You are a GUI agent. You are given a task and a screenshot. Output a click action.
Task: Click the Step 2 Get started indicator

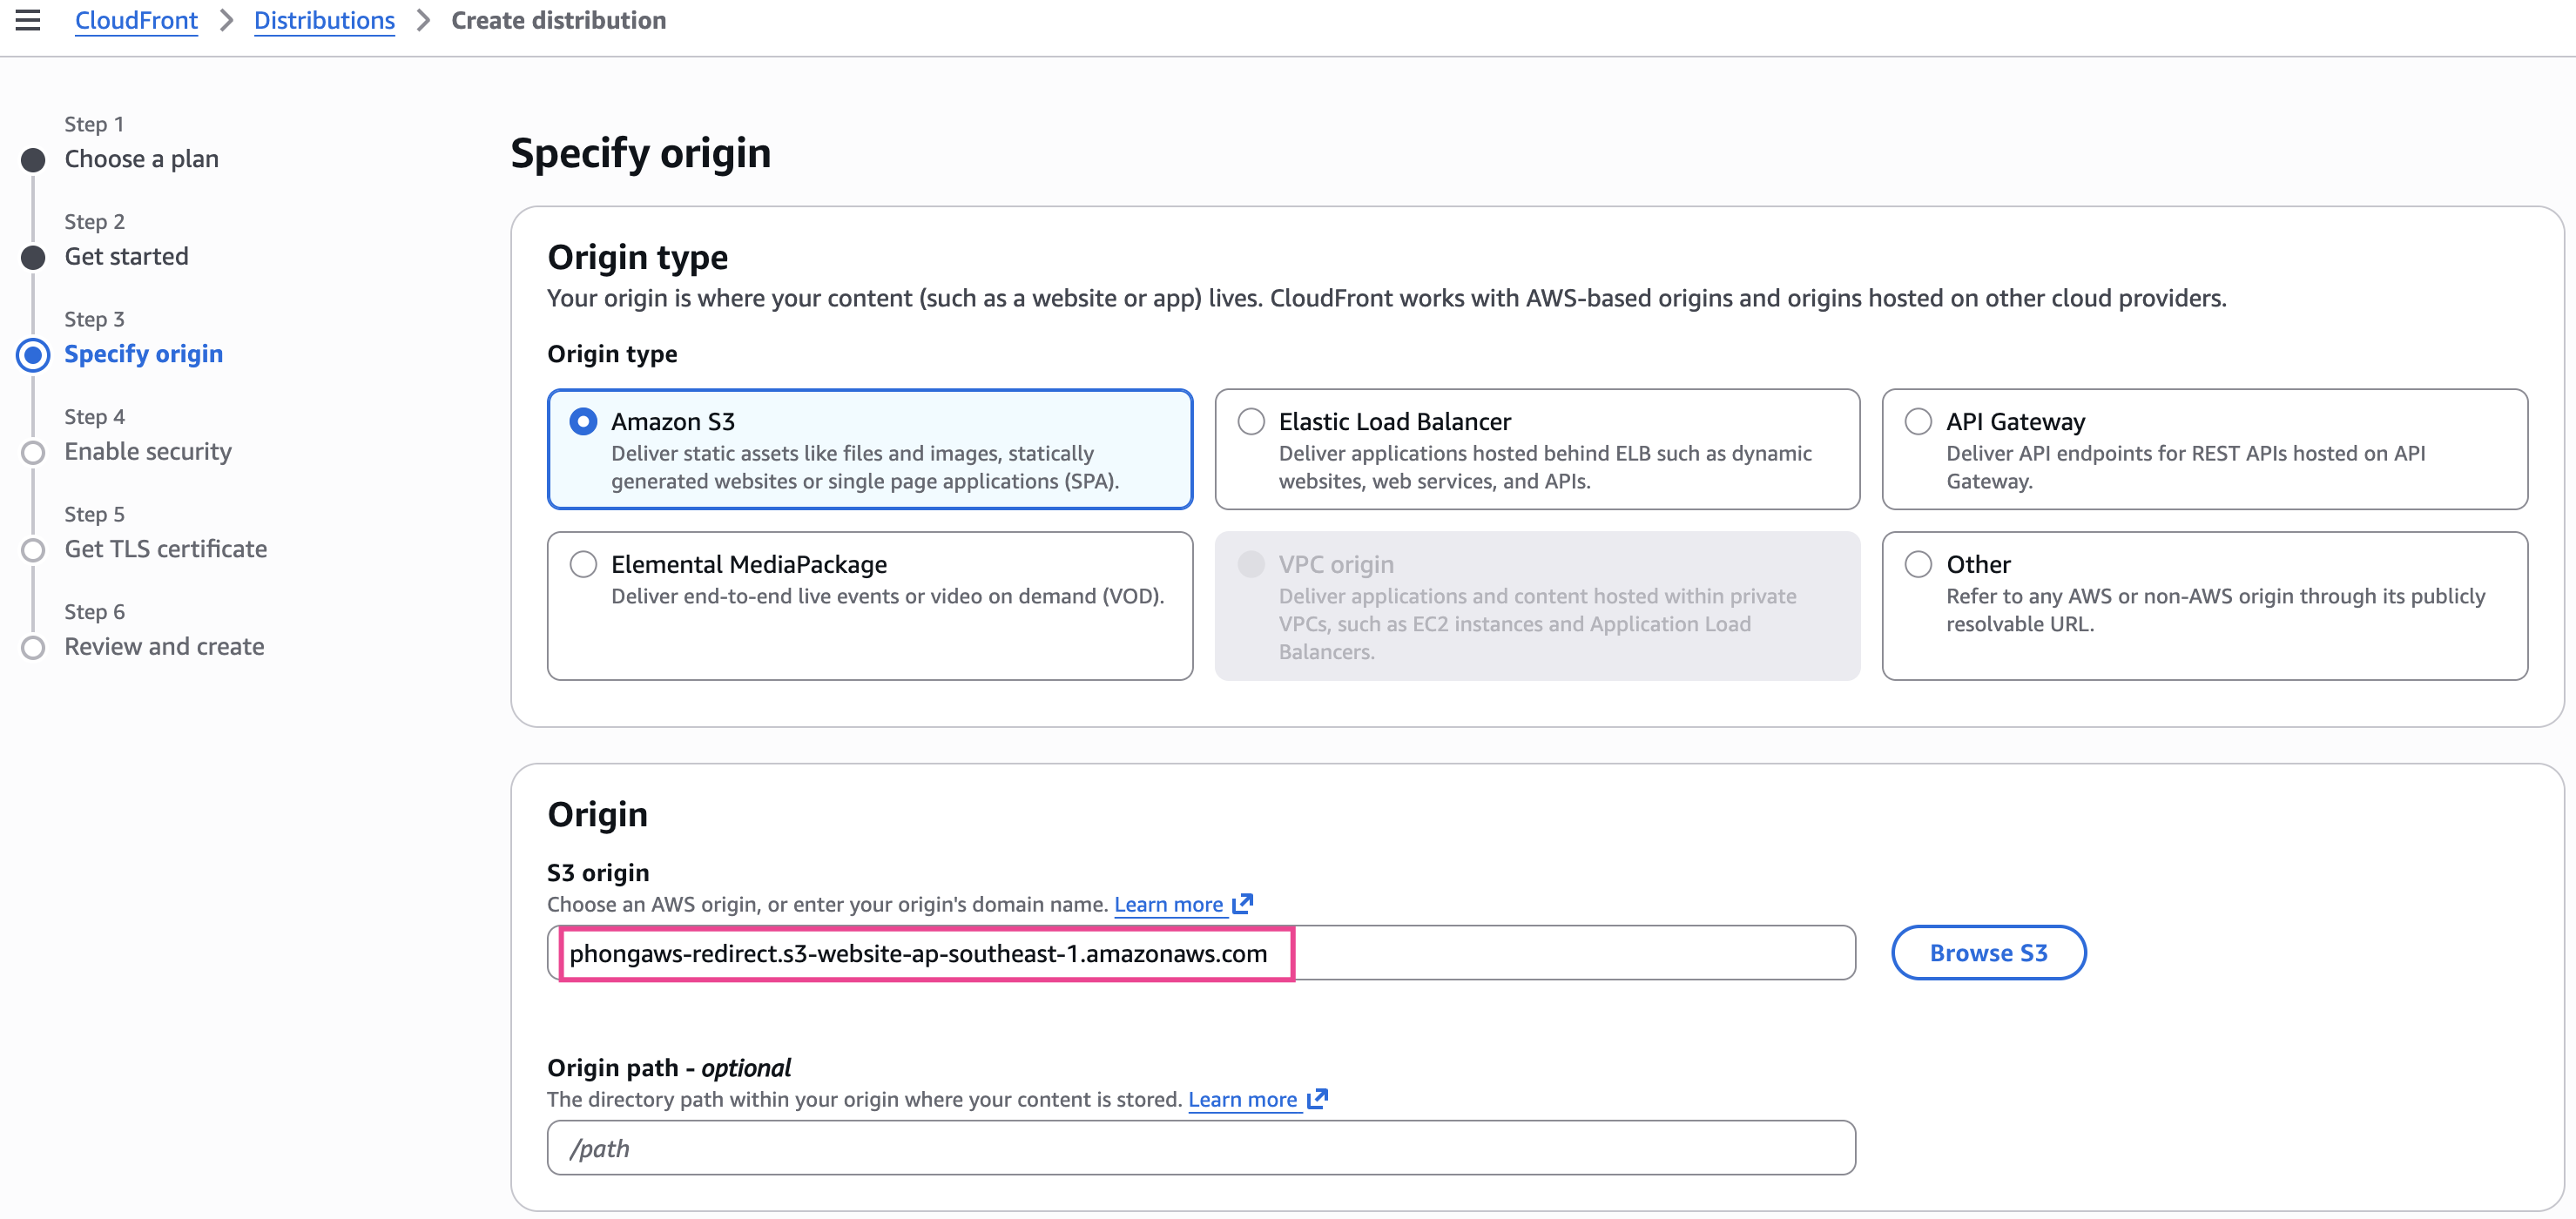point(33,258)
